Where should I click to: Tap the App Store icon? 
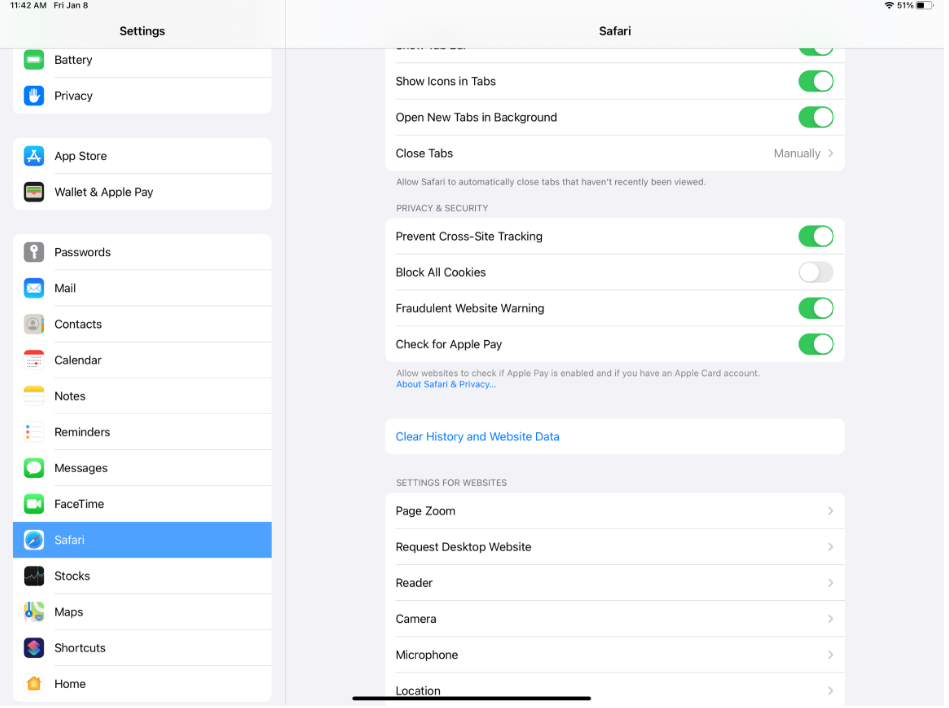pos(34,156)
